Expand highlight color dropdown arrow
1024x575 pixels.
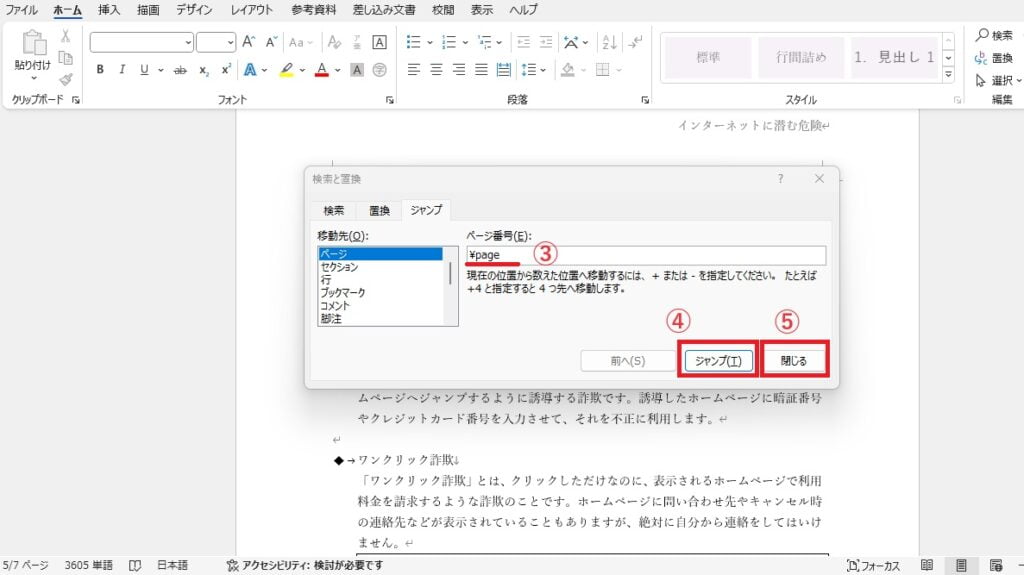coord(302,69)
